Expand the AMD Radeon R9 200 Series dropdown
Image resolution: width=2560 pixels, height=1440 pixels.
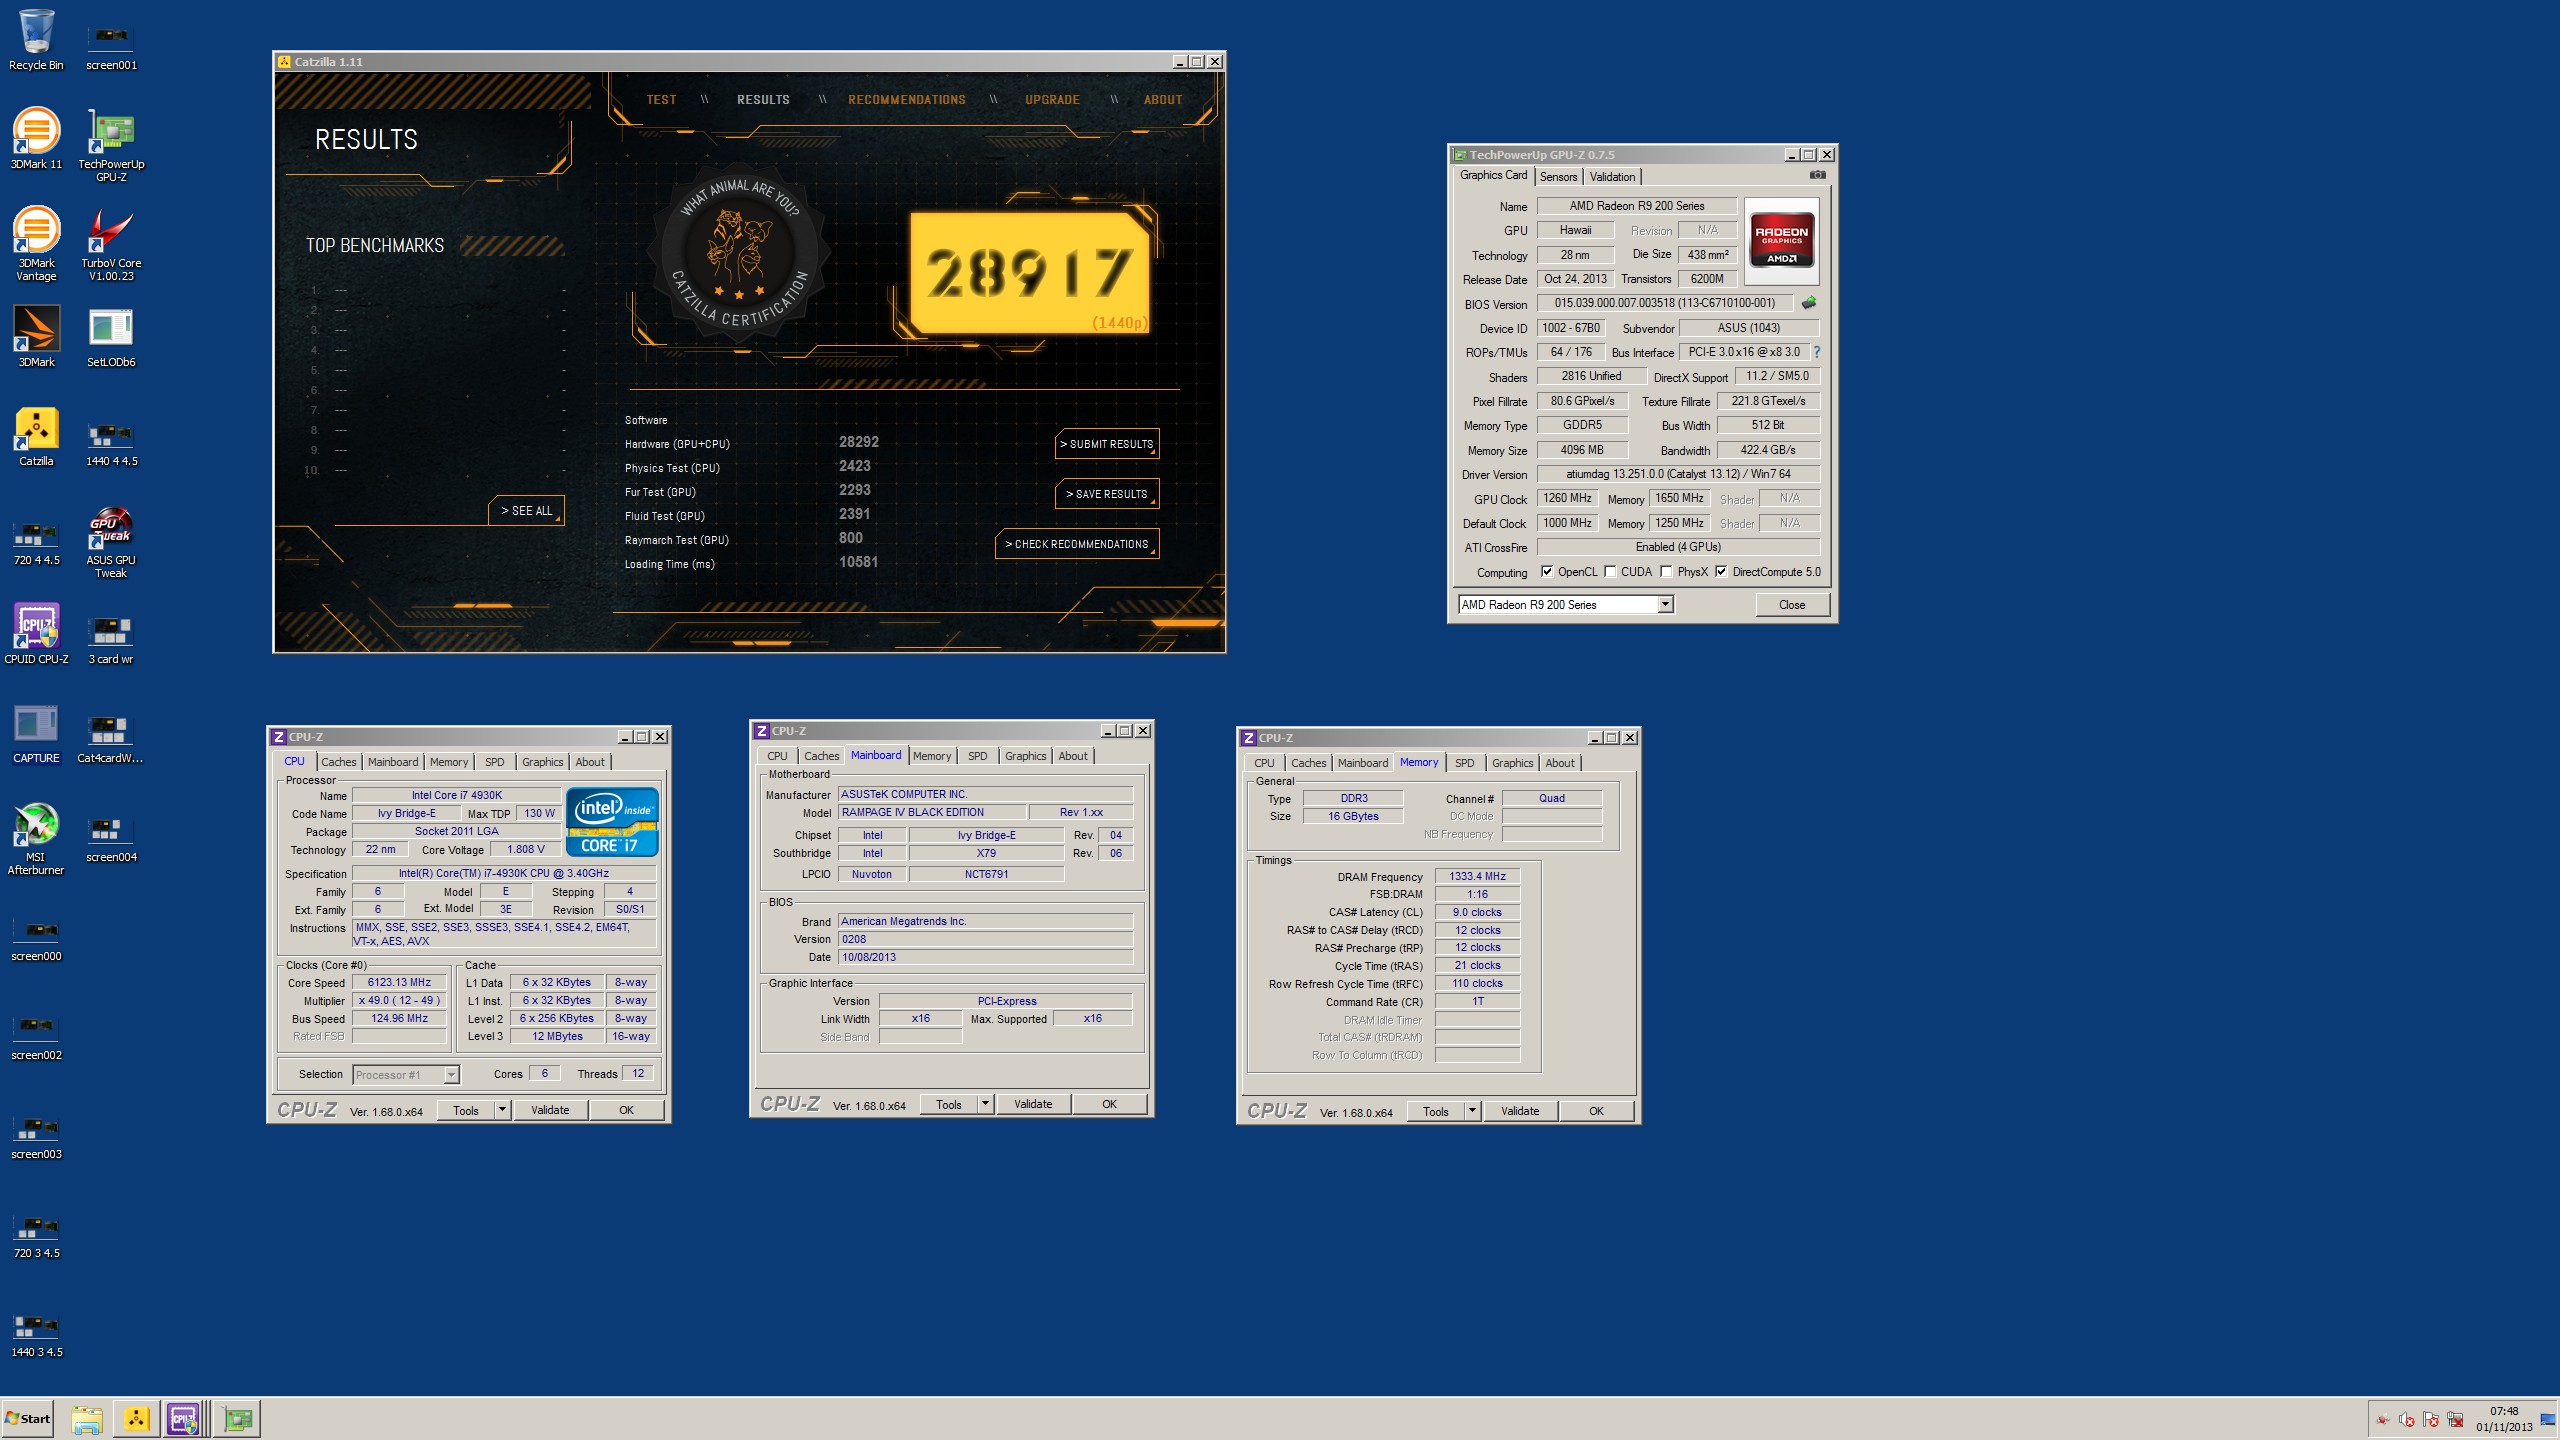[1665, 604]
